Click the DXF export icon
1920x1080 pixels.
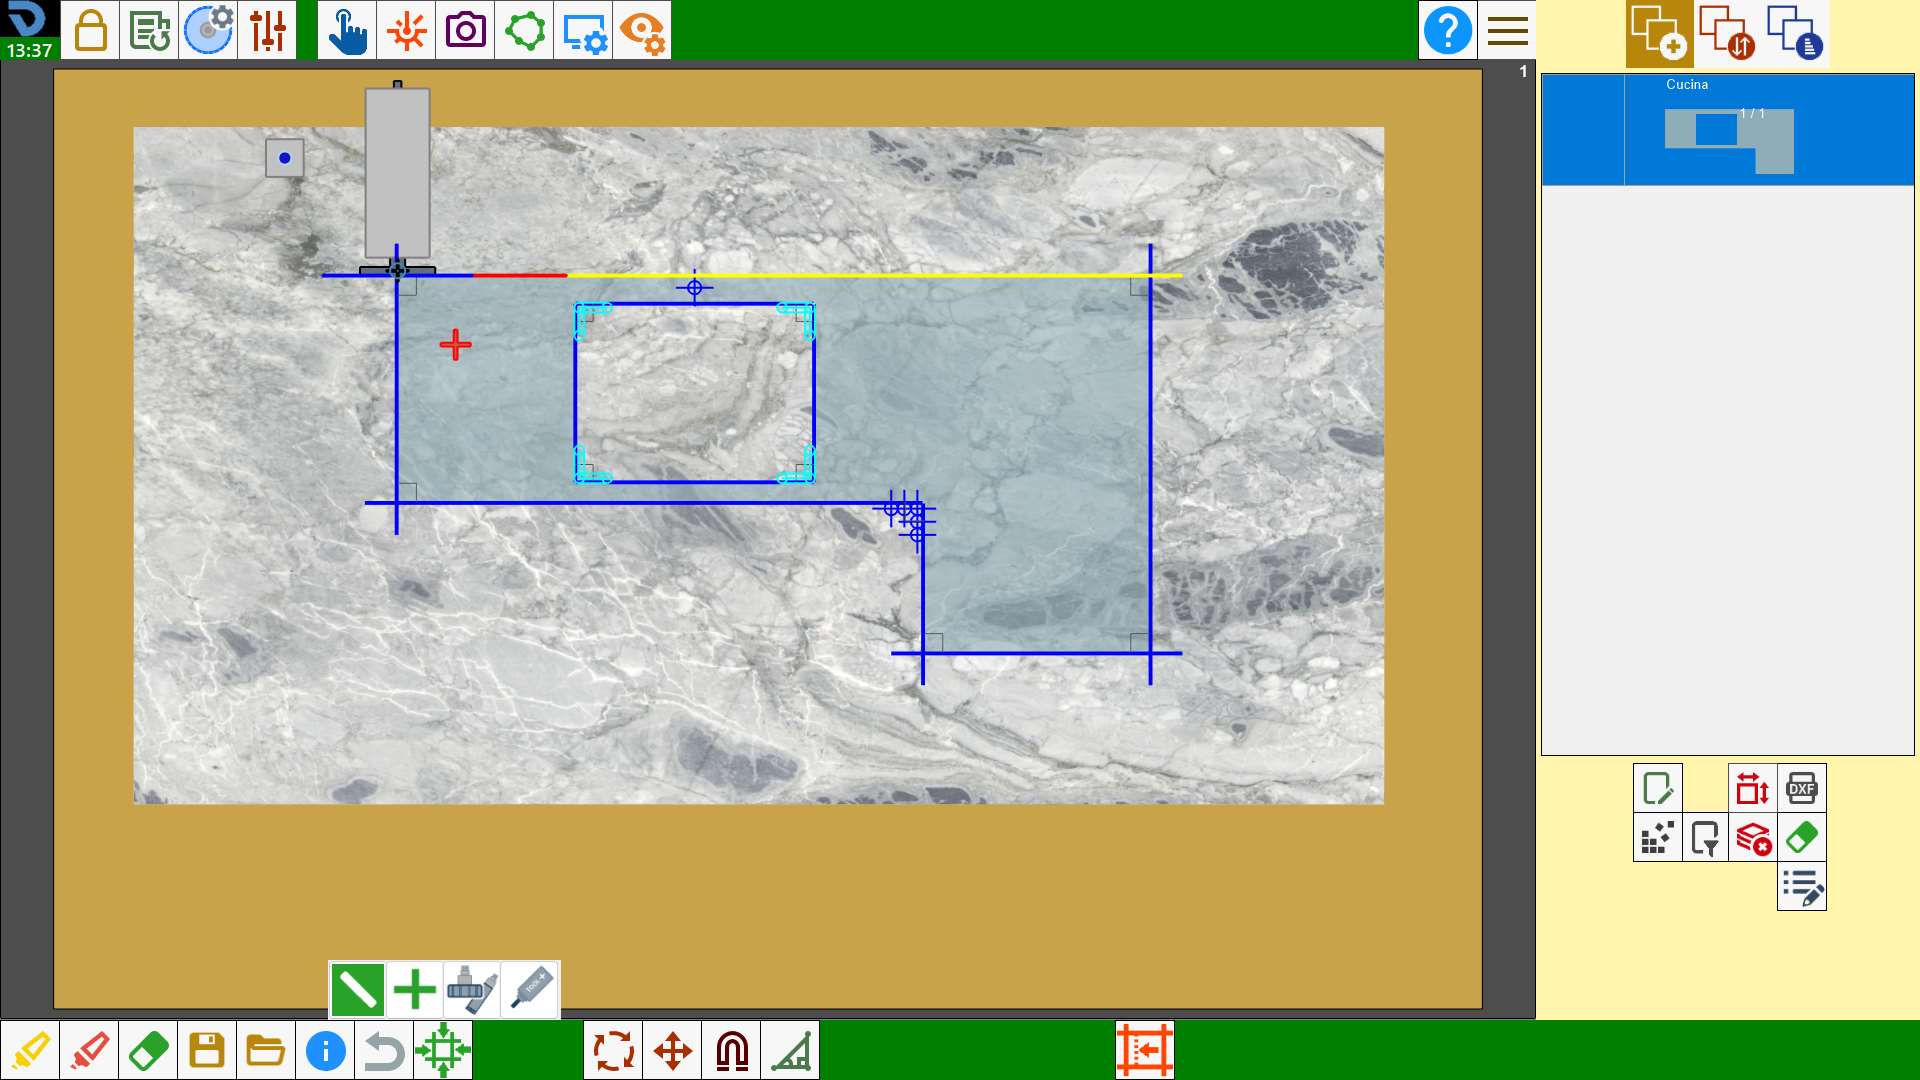tap(1801, 788)
